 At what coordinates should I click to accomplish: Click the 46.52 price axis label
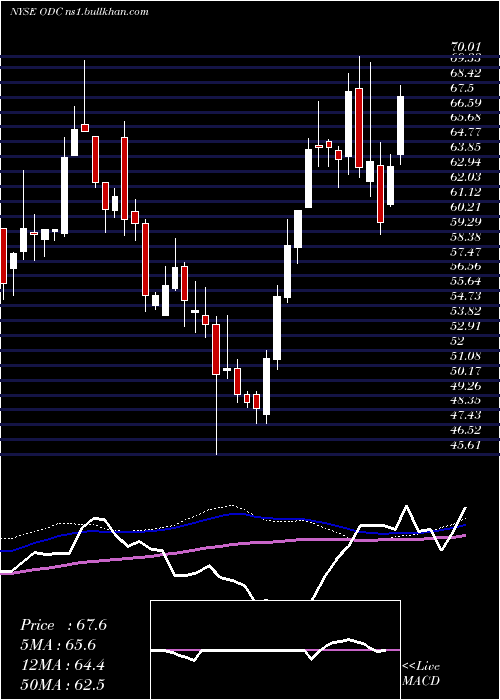pos(467,431)
